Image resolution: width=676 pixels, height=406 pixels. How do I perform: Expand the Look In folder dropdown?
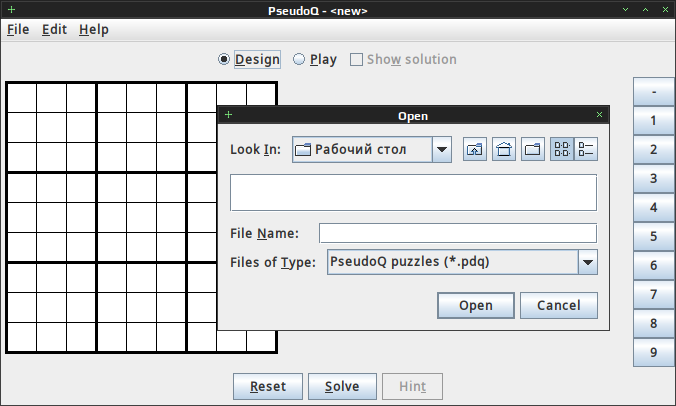point(441,150)
